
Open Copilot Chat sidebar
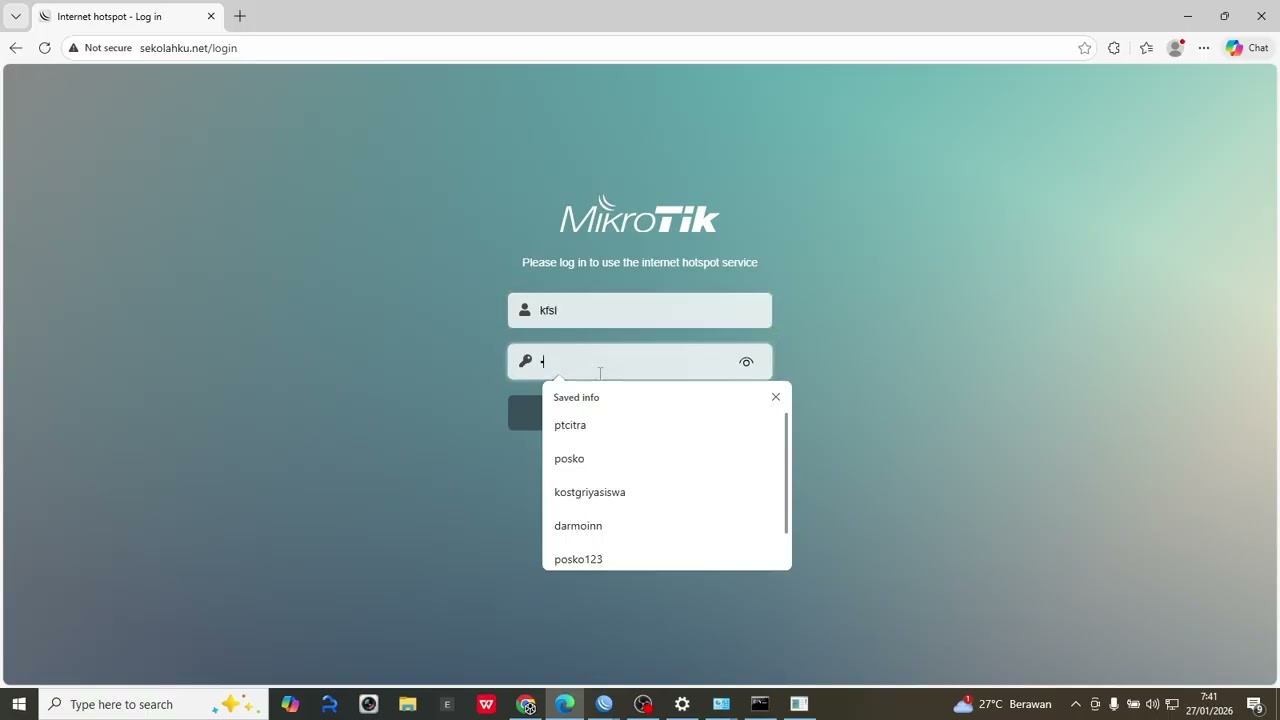(1247, 48)
